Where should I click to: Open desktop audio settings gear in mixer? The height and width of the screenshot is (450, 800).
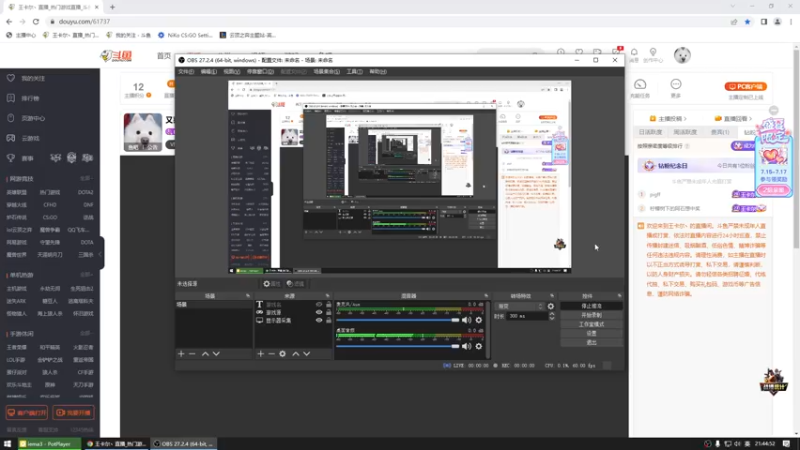pyautogui.click(x=479, y=346)
